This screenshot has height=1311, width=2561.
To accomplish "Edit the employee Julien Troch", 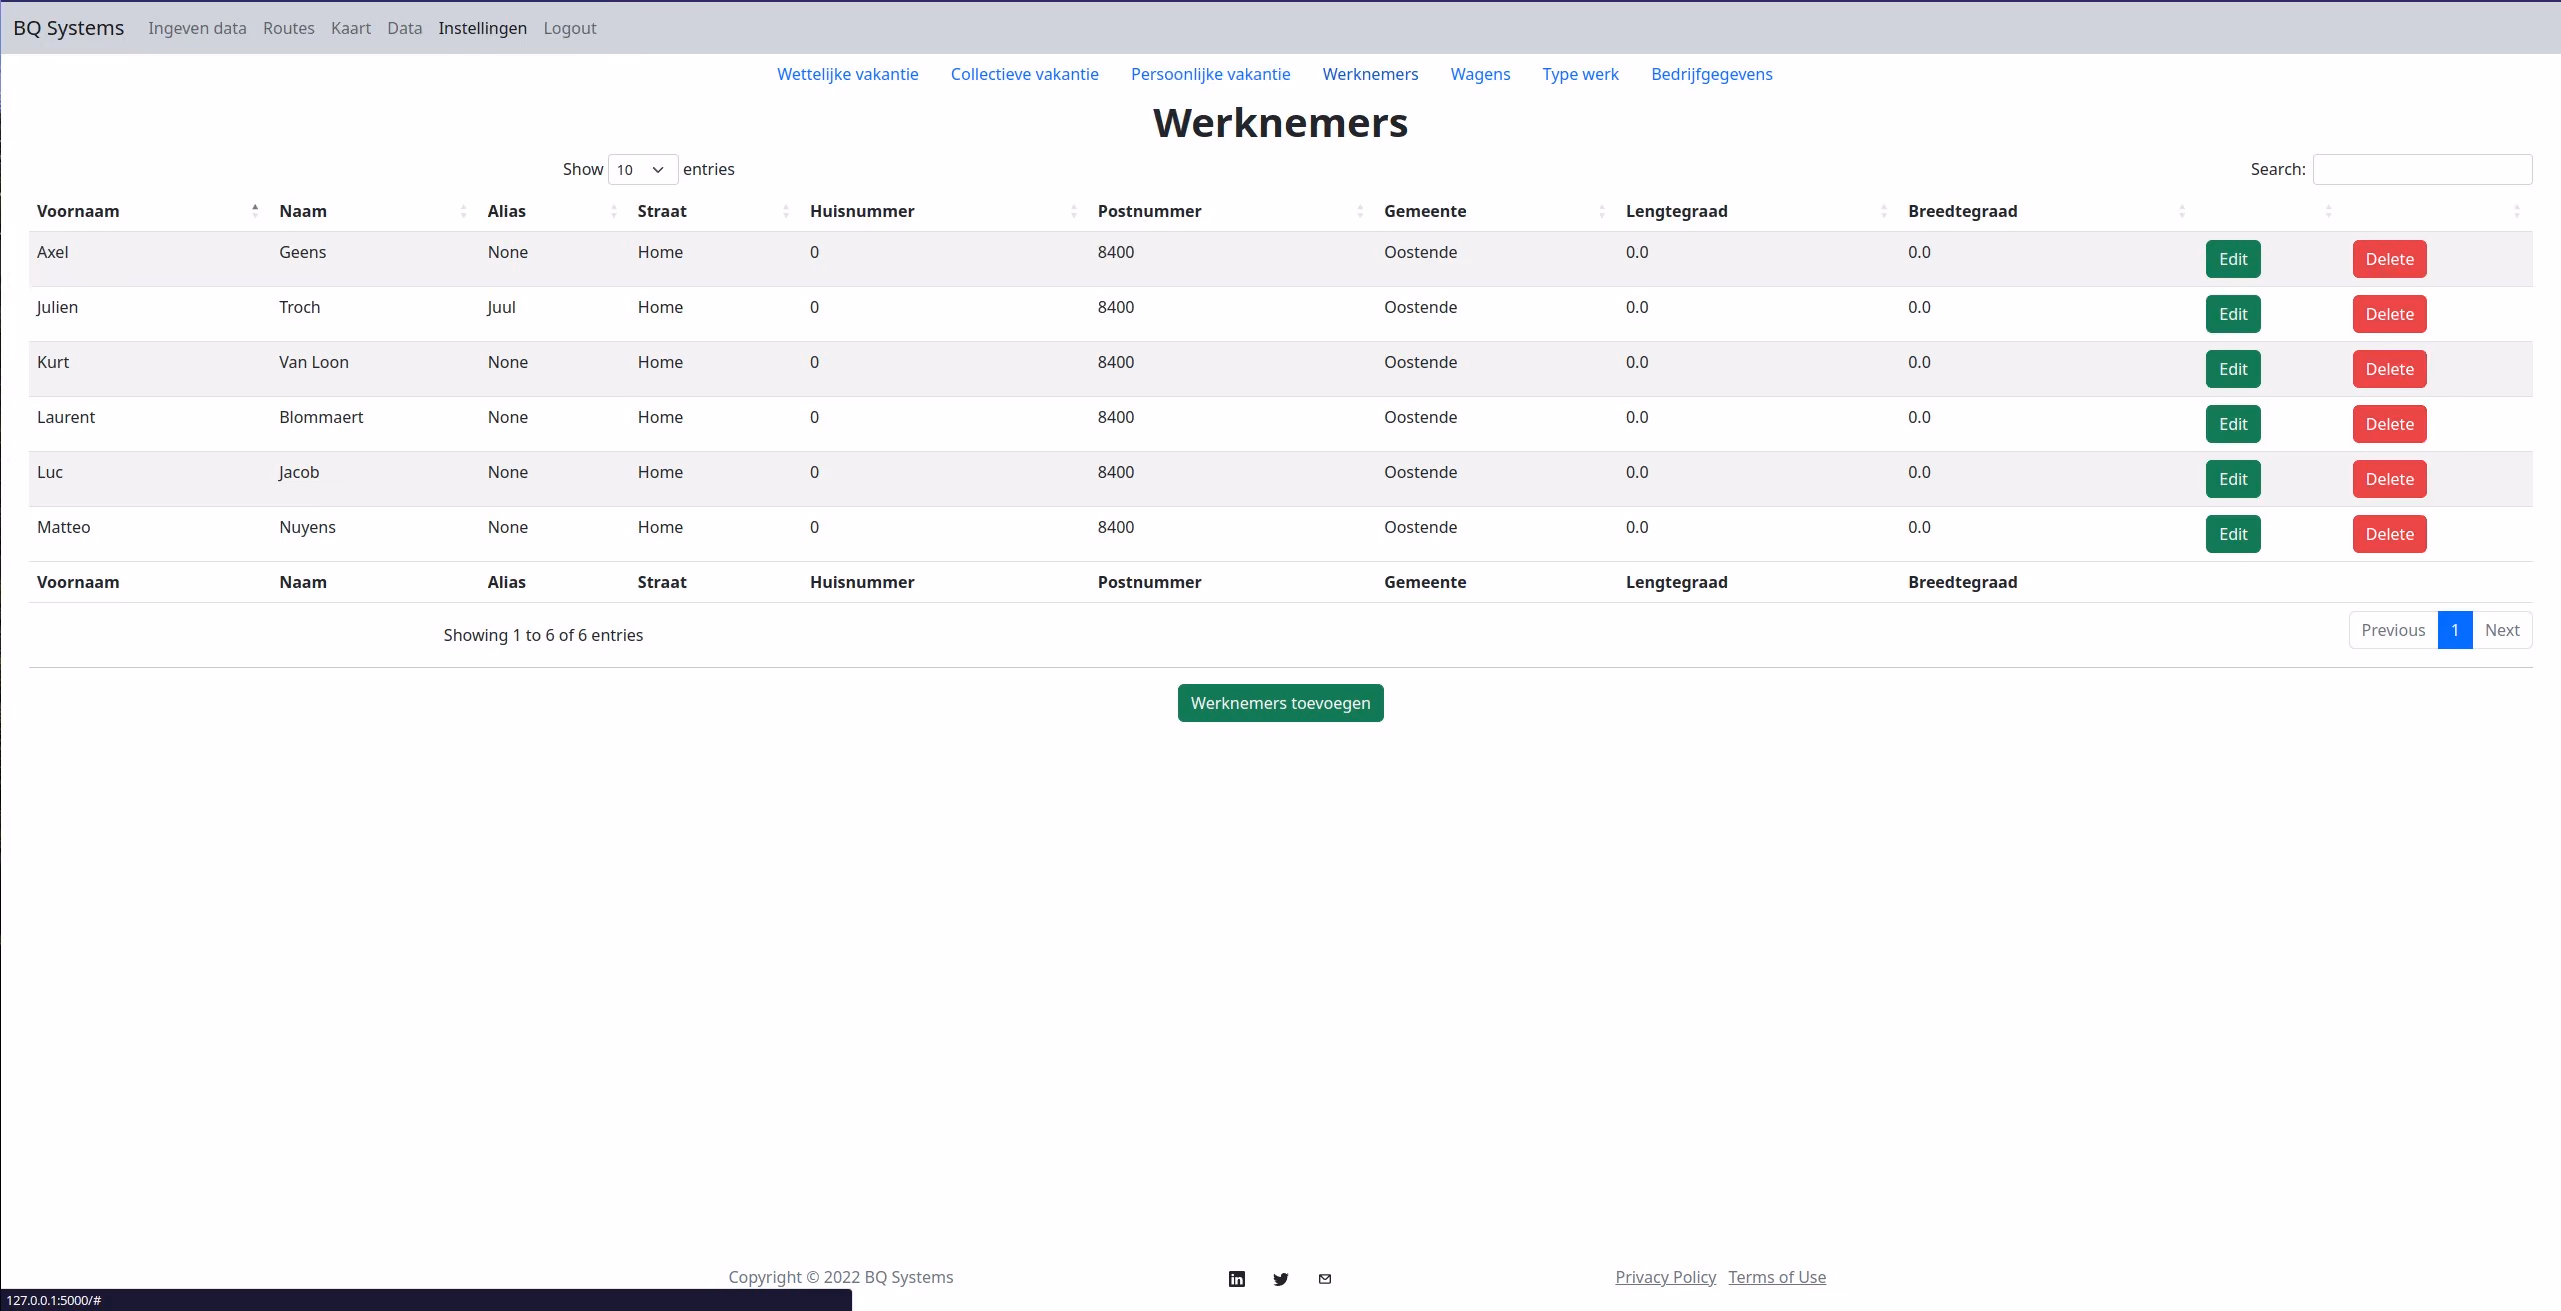I will pos(2233,314).
